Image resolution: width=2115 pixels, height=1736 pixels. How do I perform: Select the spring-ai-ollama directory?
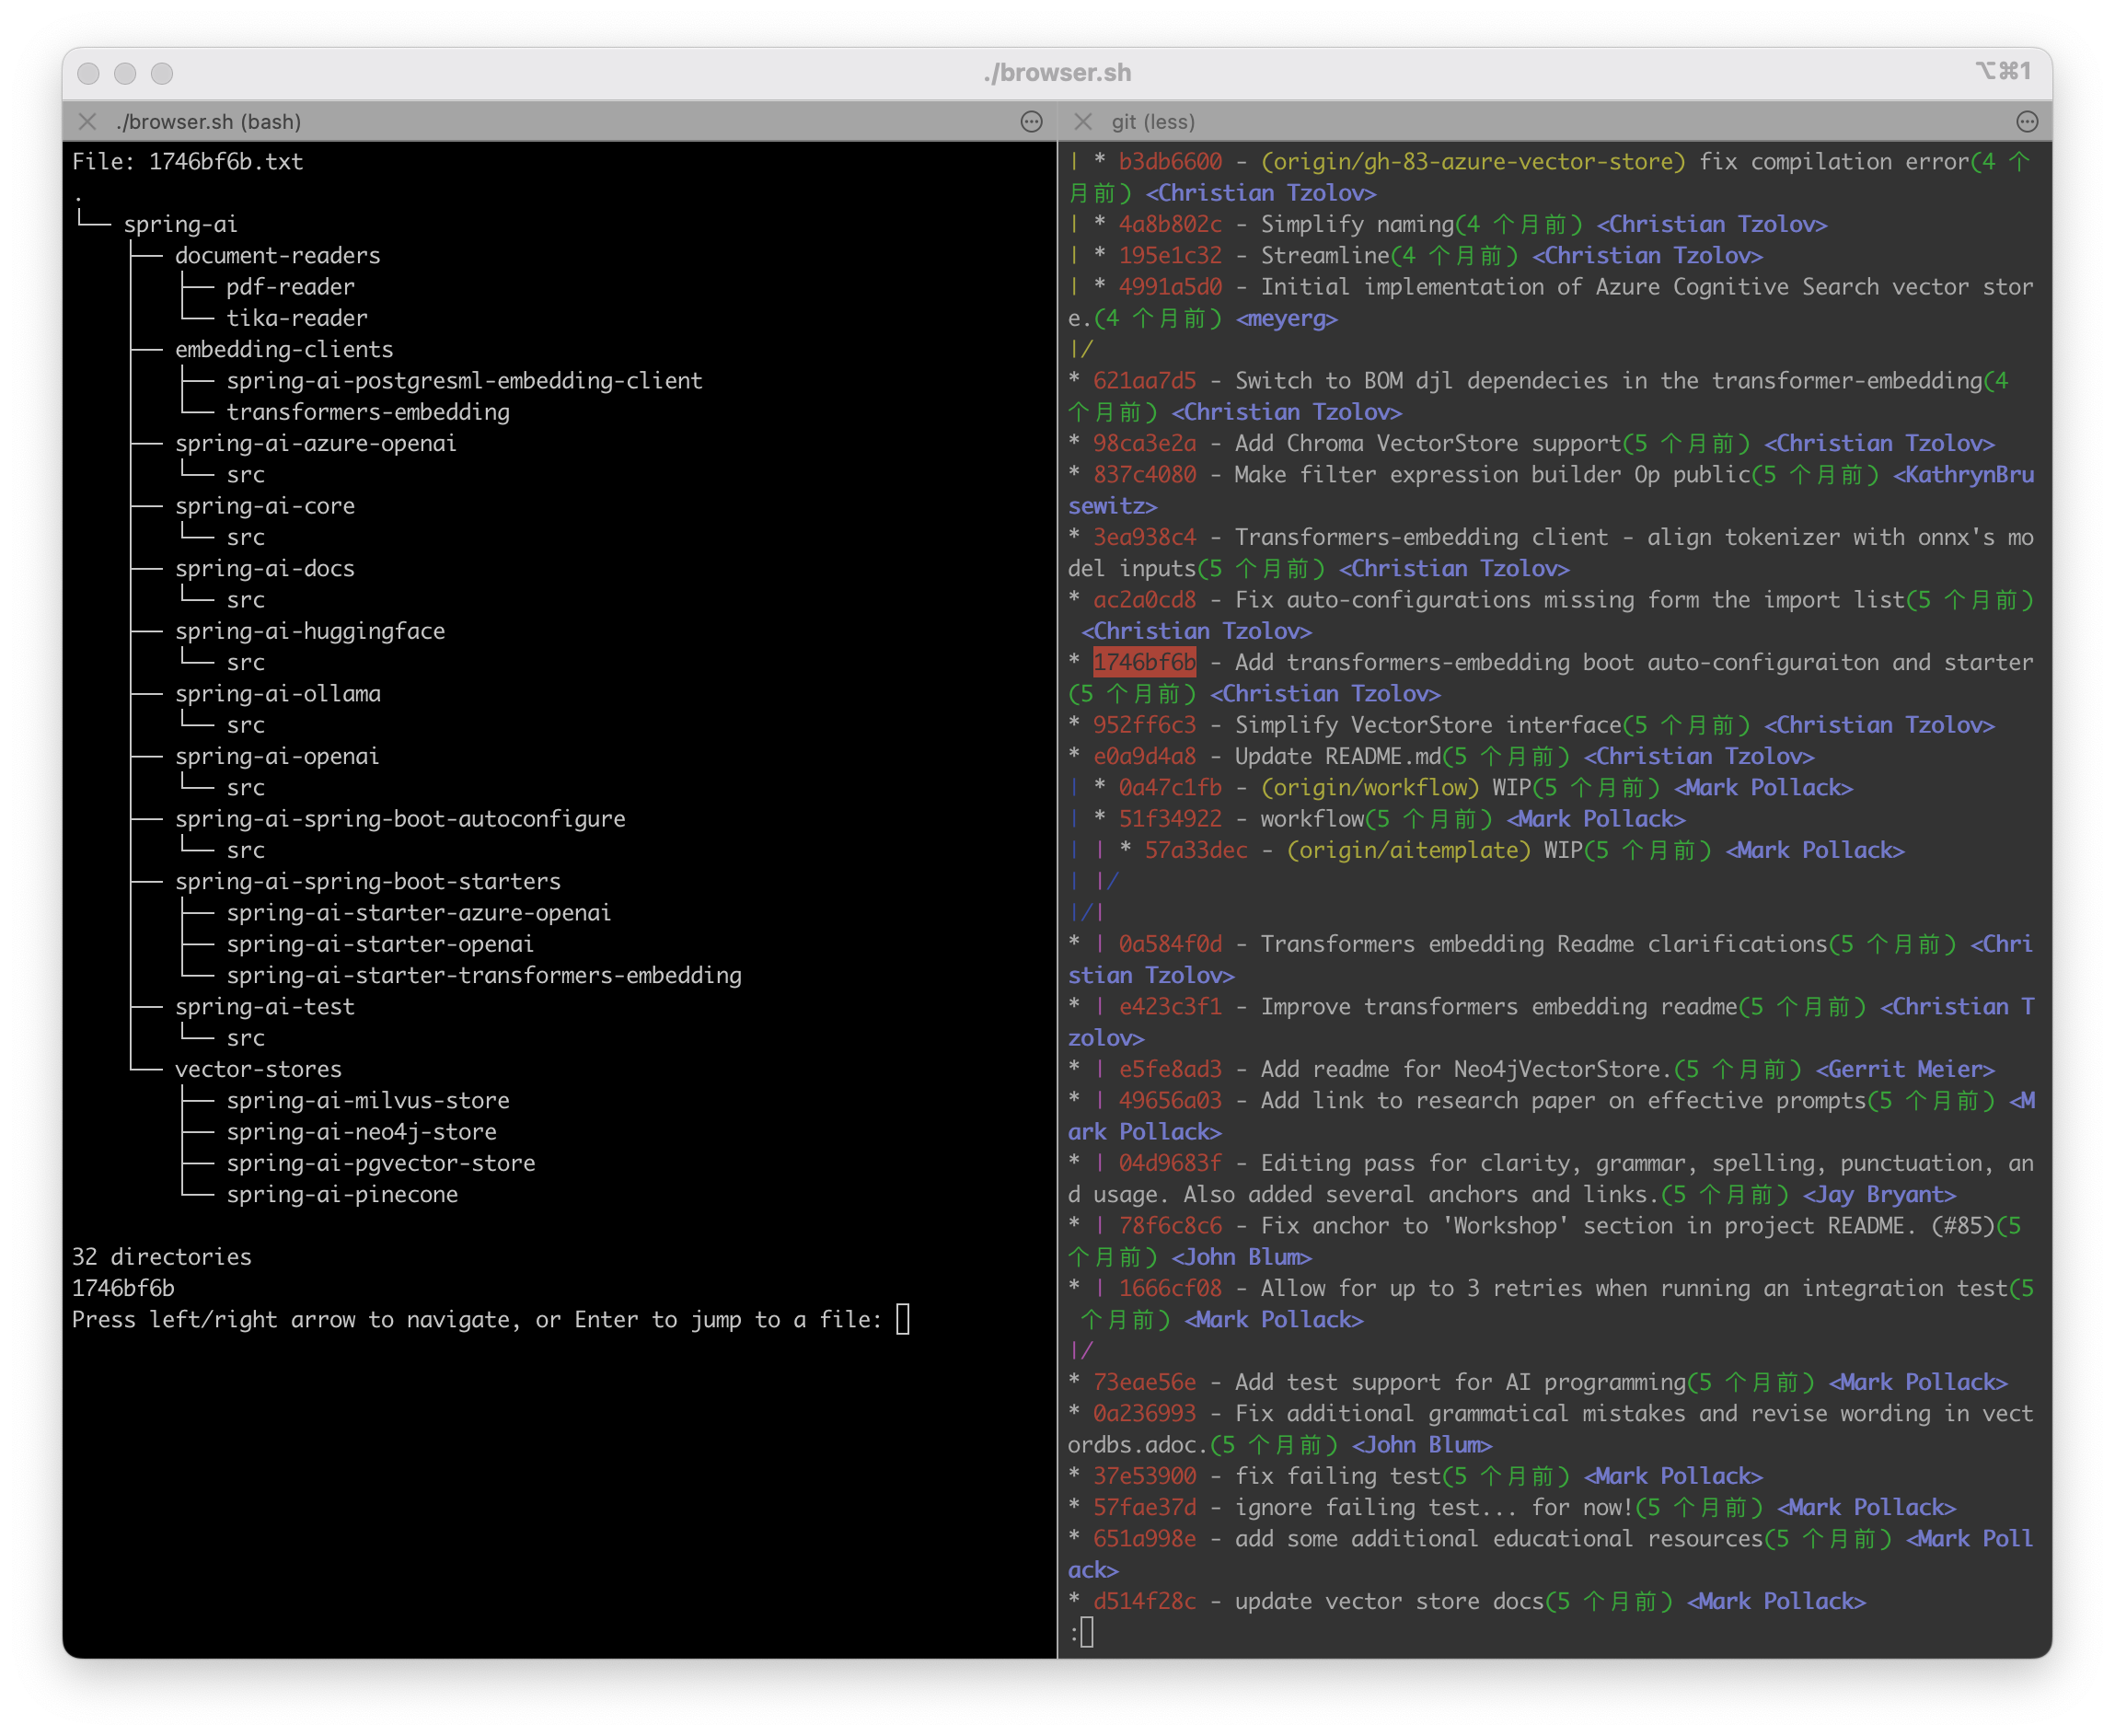[277, 693]
